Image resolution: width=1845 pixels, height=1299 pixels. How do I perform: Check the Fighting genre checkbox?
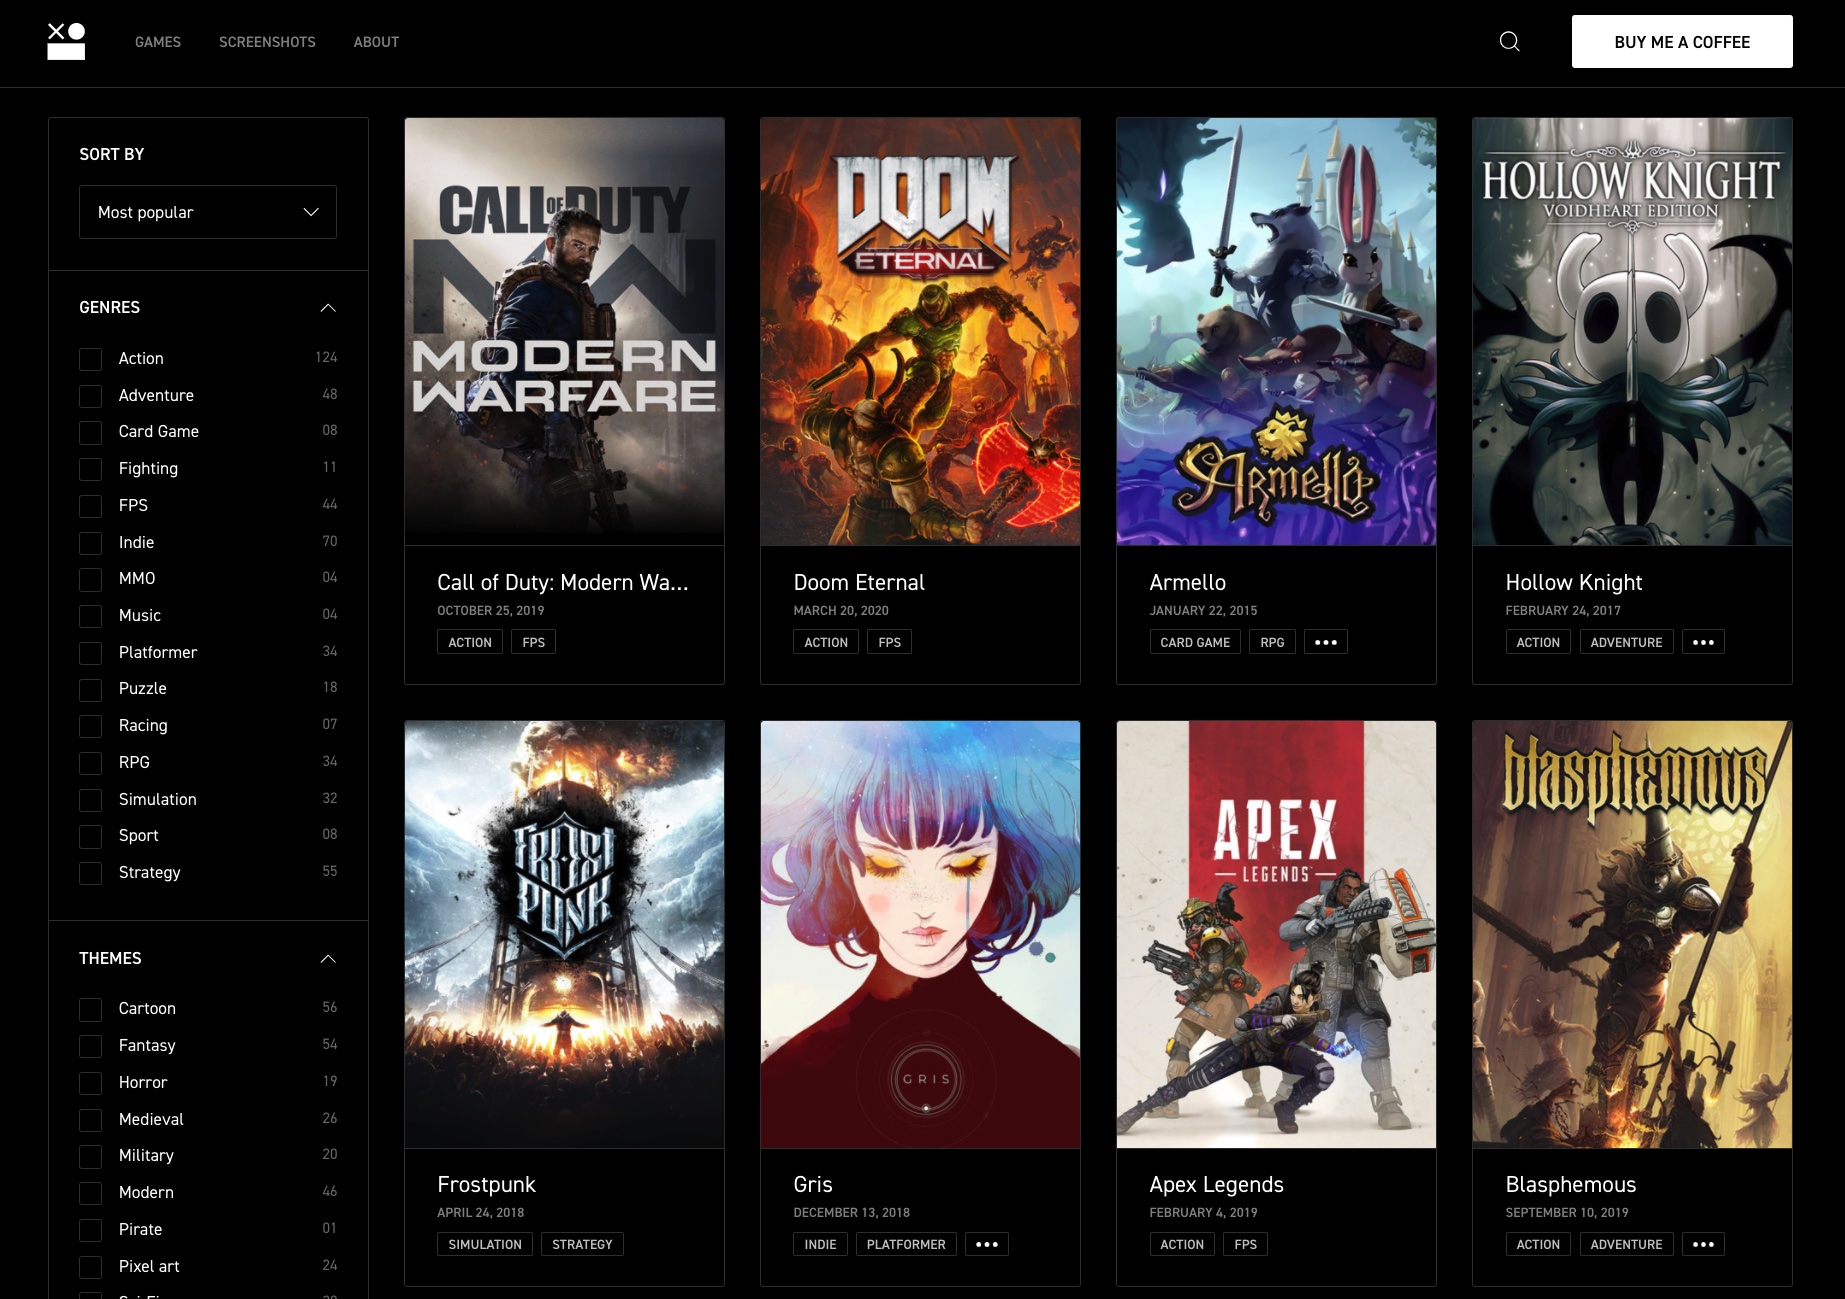click(x=91, y=469)
